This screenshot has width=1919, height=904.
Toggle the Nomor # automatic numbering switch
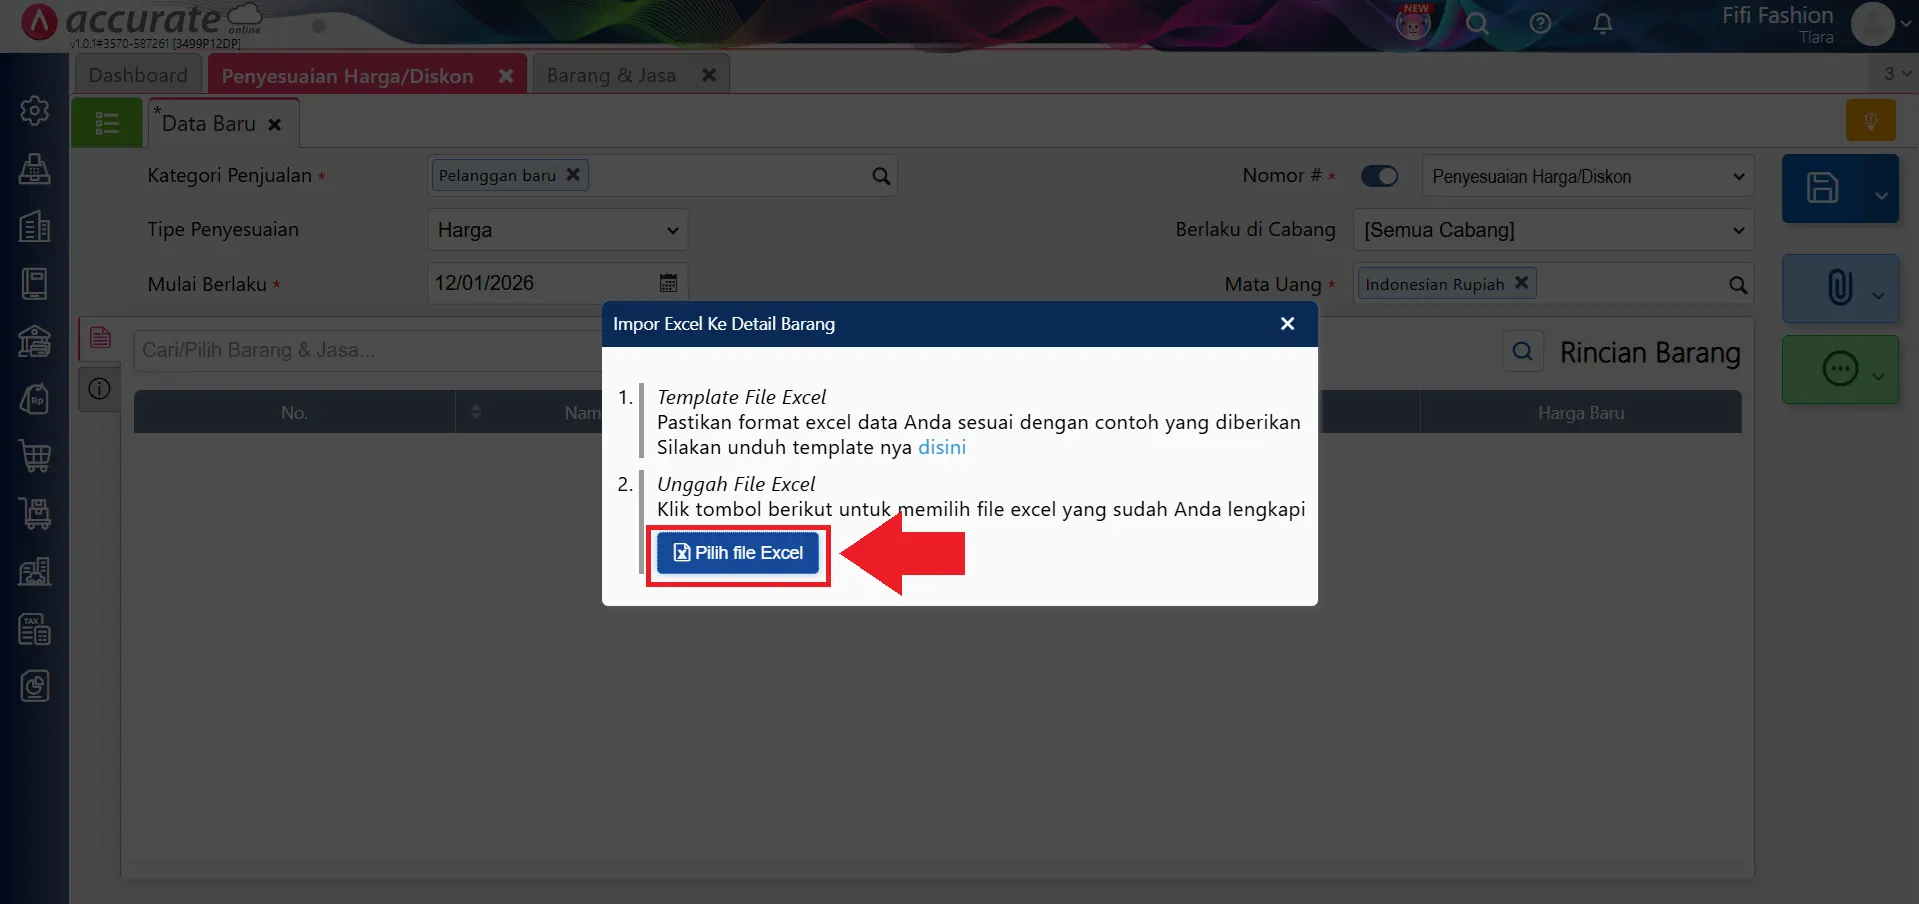[x=1379, y=176]
